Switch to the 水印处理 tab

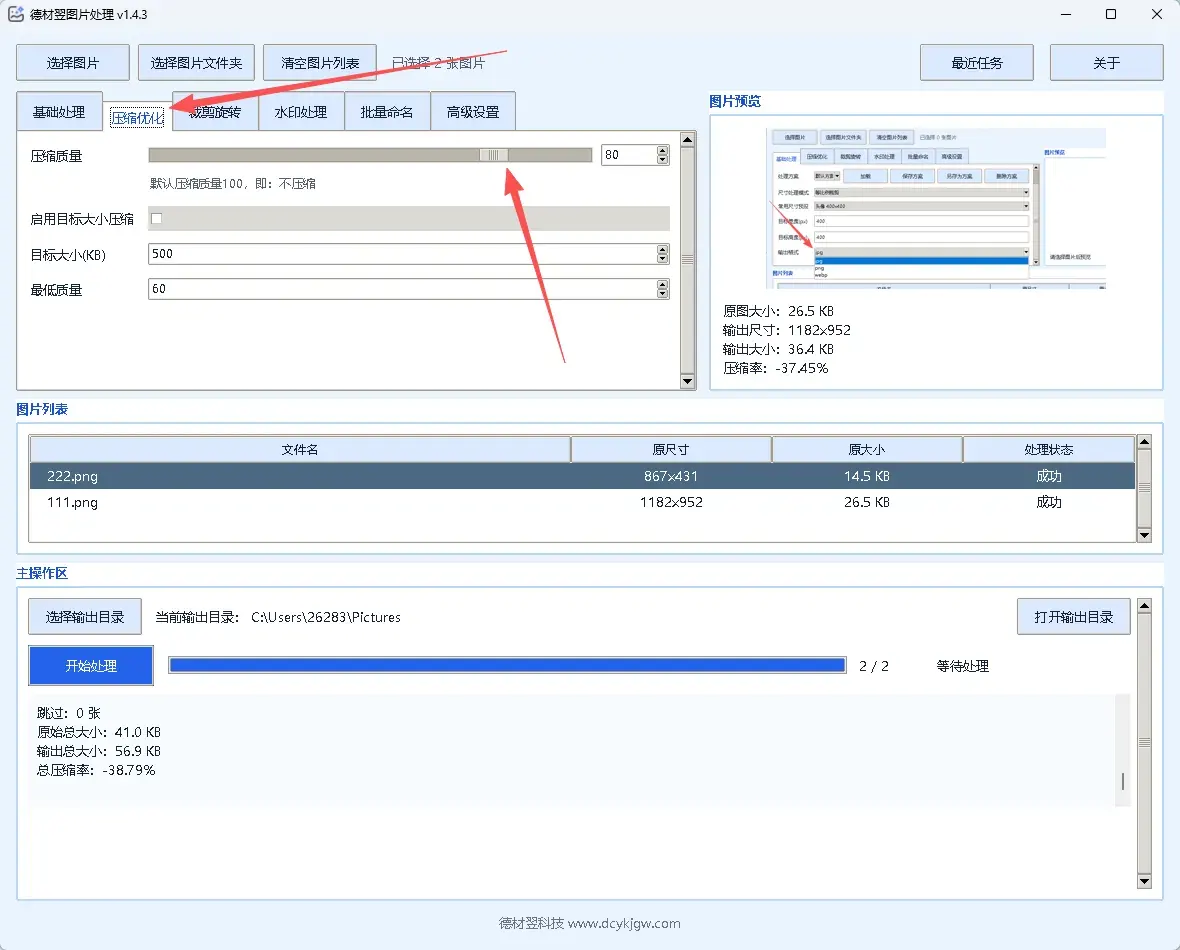301,111
